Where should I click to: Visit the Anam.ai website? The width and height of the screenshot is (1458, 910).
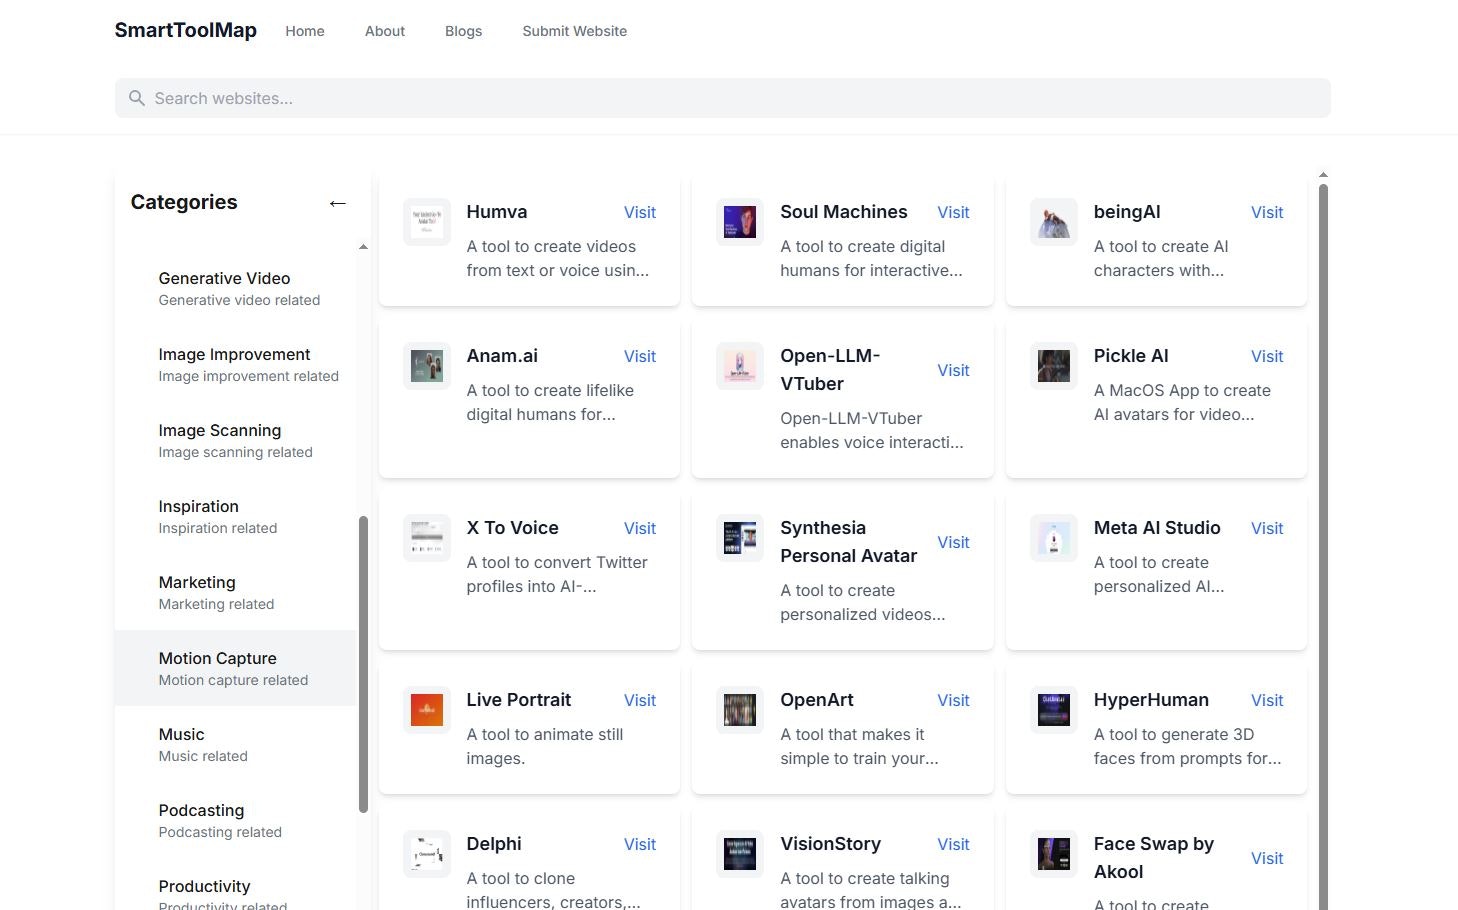(640, 356)
